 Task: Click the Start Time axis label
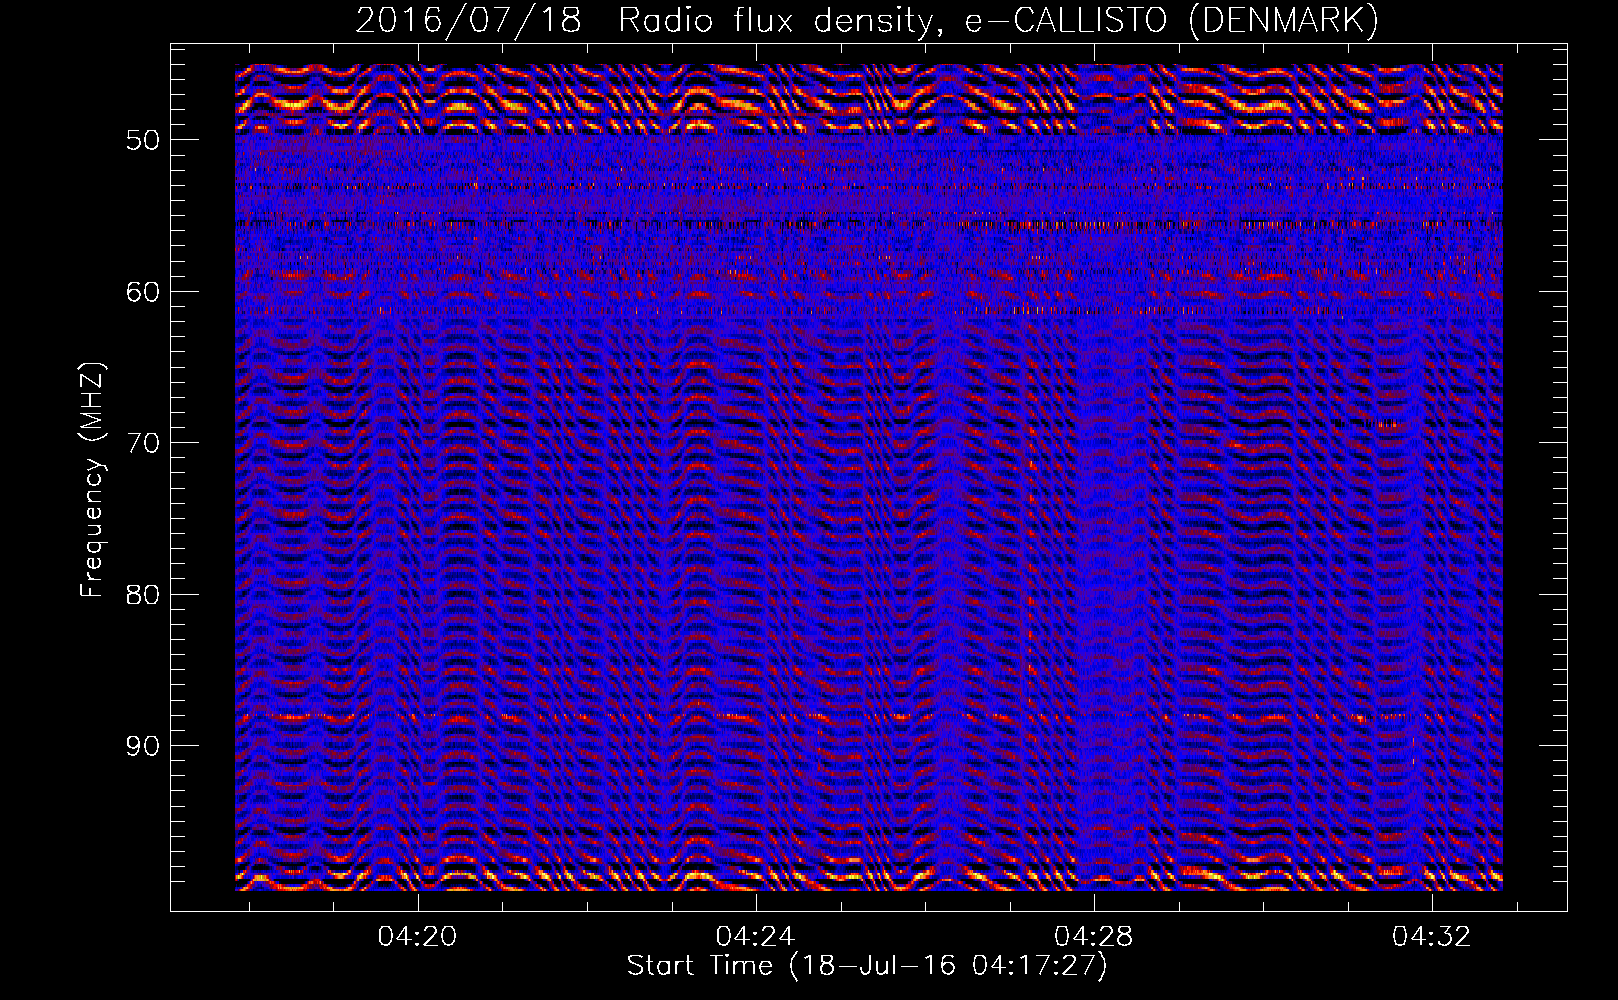click(867, 966)
